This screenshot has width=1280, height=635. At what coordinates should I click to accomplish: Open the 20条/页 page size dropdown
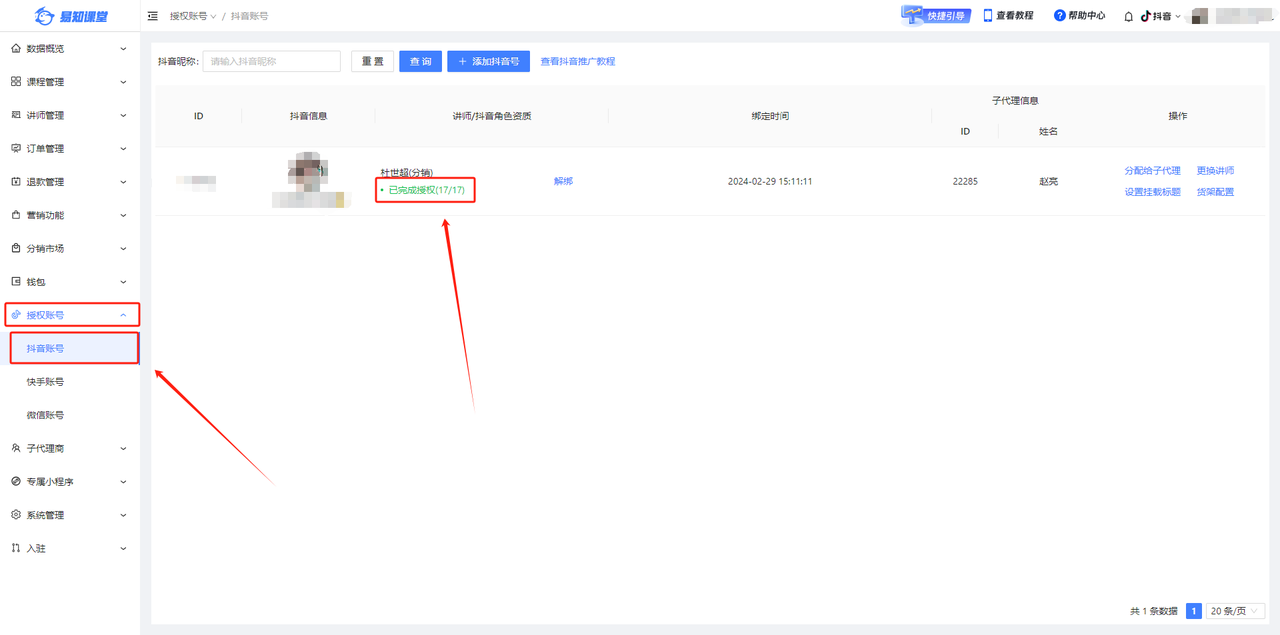pos(1236,611)
